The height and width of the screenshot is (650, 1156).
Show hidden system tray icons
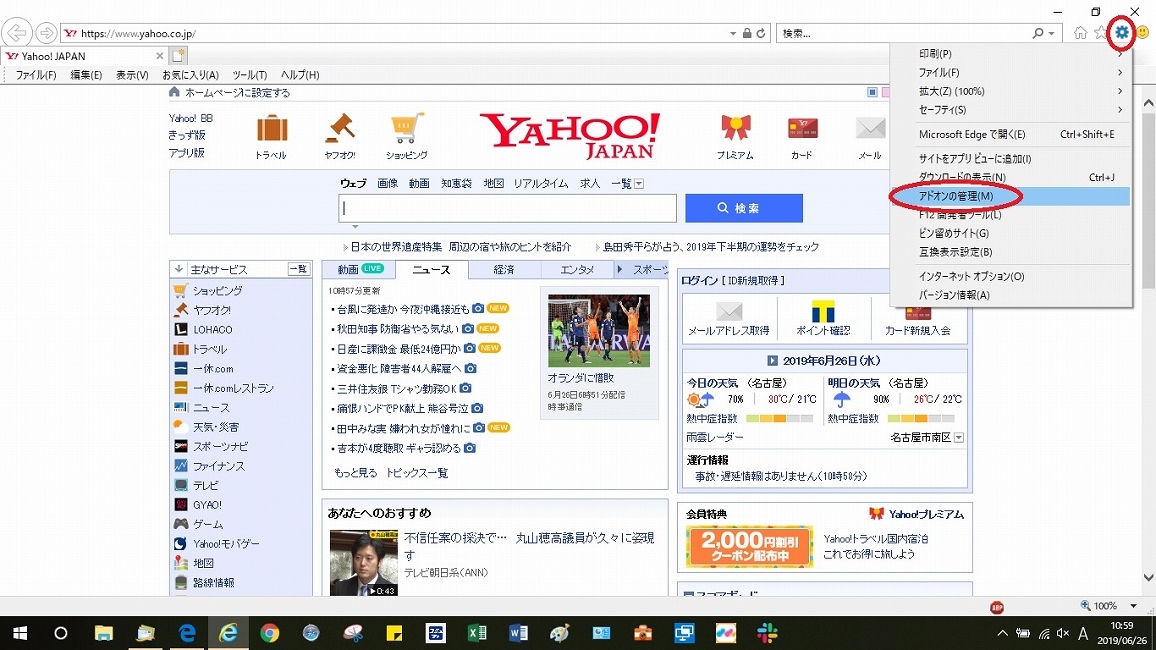coord(1003,633)
